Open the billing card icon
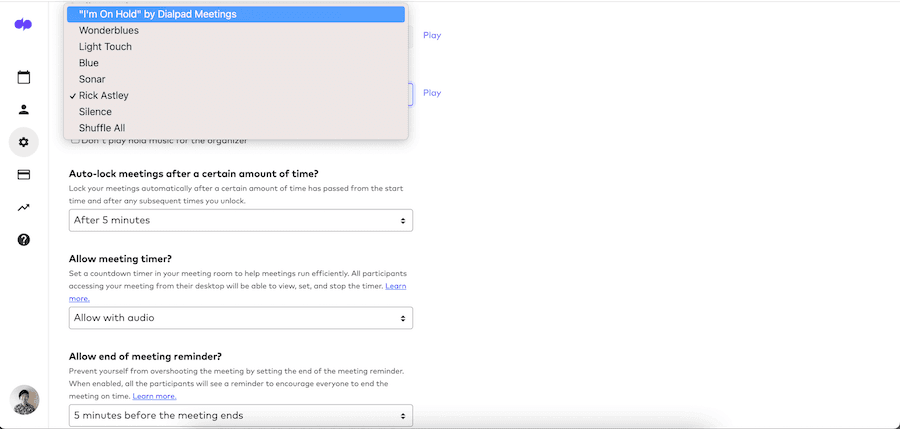 point(24,175)
